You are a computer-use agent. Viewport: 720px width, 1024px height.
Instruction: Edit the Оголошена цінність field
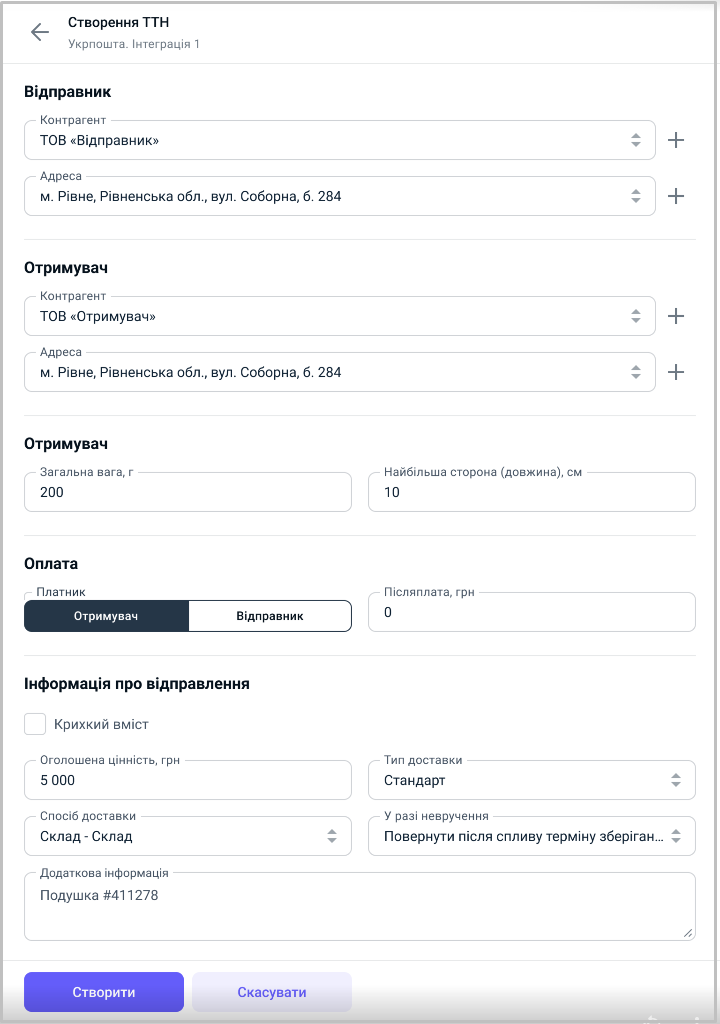coord(188,781)
